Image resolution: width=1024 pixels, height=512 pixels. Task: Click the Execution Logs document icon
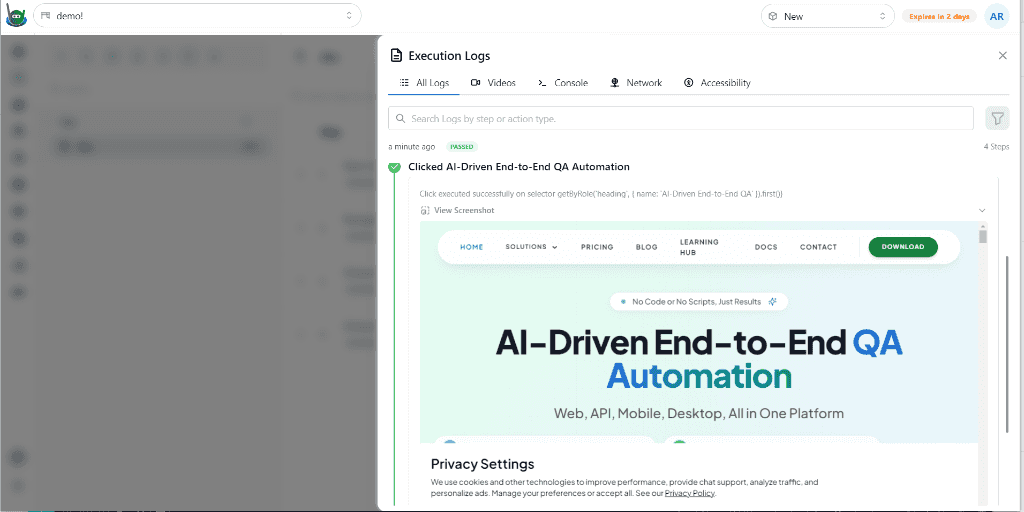point(396,56)
